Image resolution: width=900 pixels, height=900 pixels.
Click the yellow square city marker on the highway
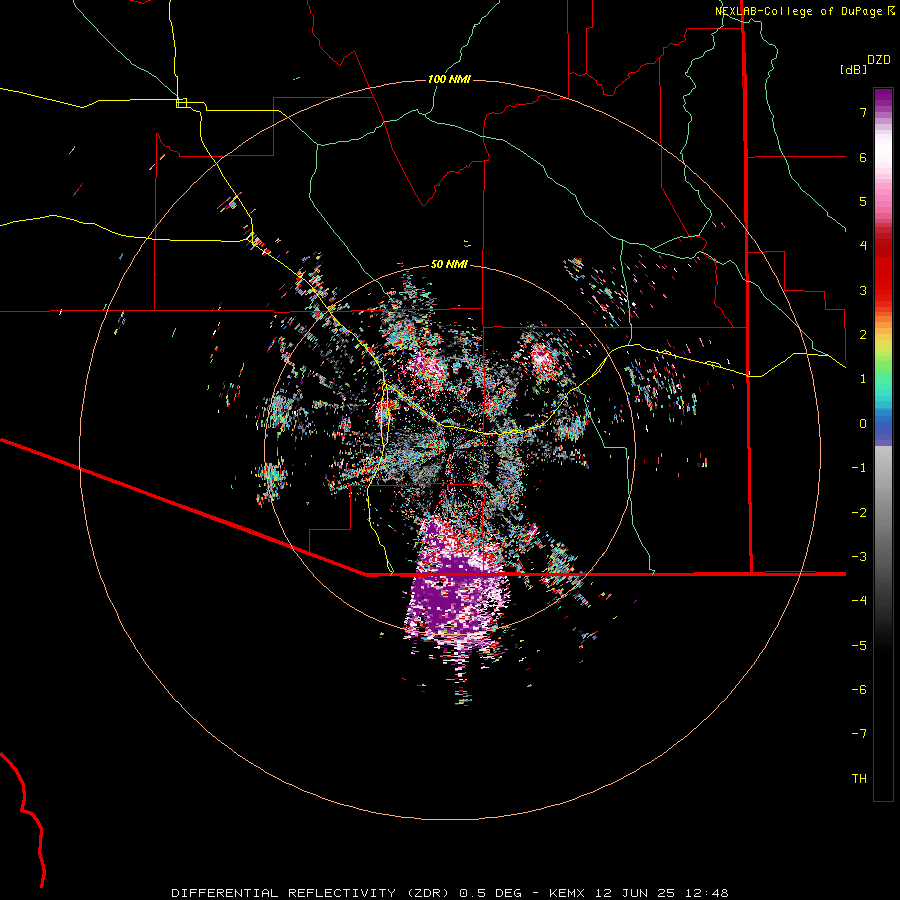click(181, 103)
